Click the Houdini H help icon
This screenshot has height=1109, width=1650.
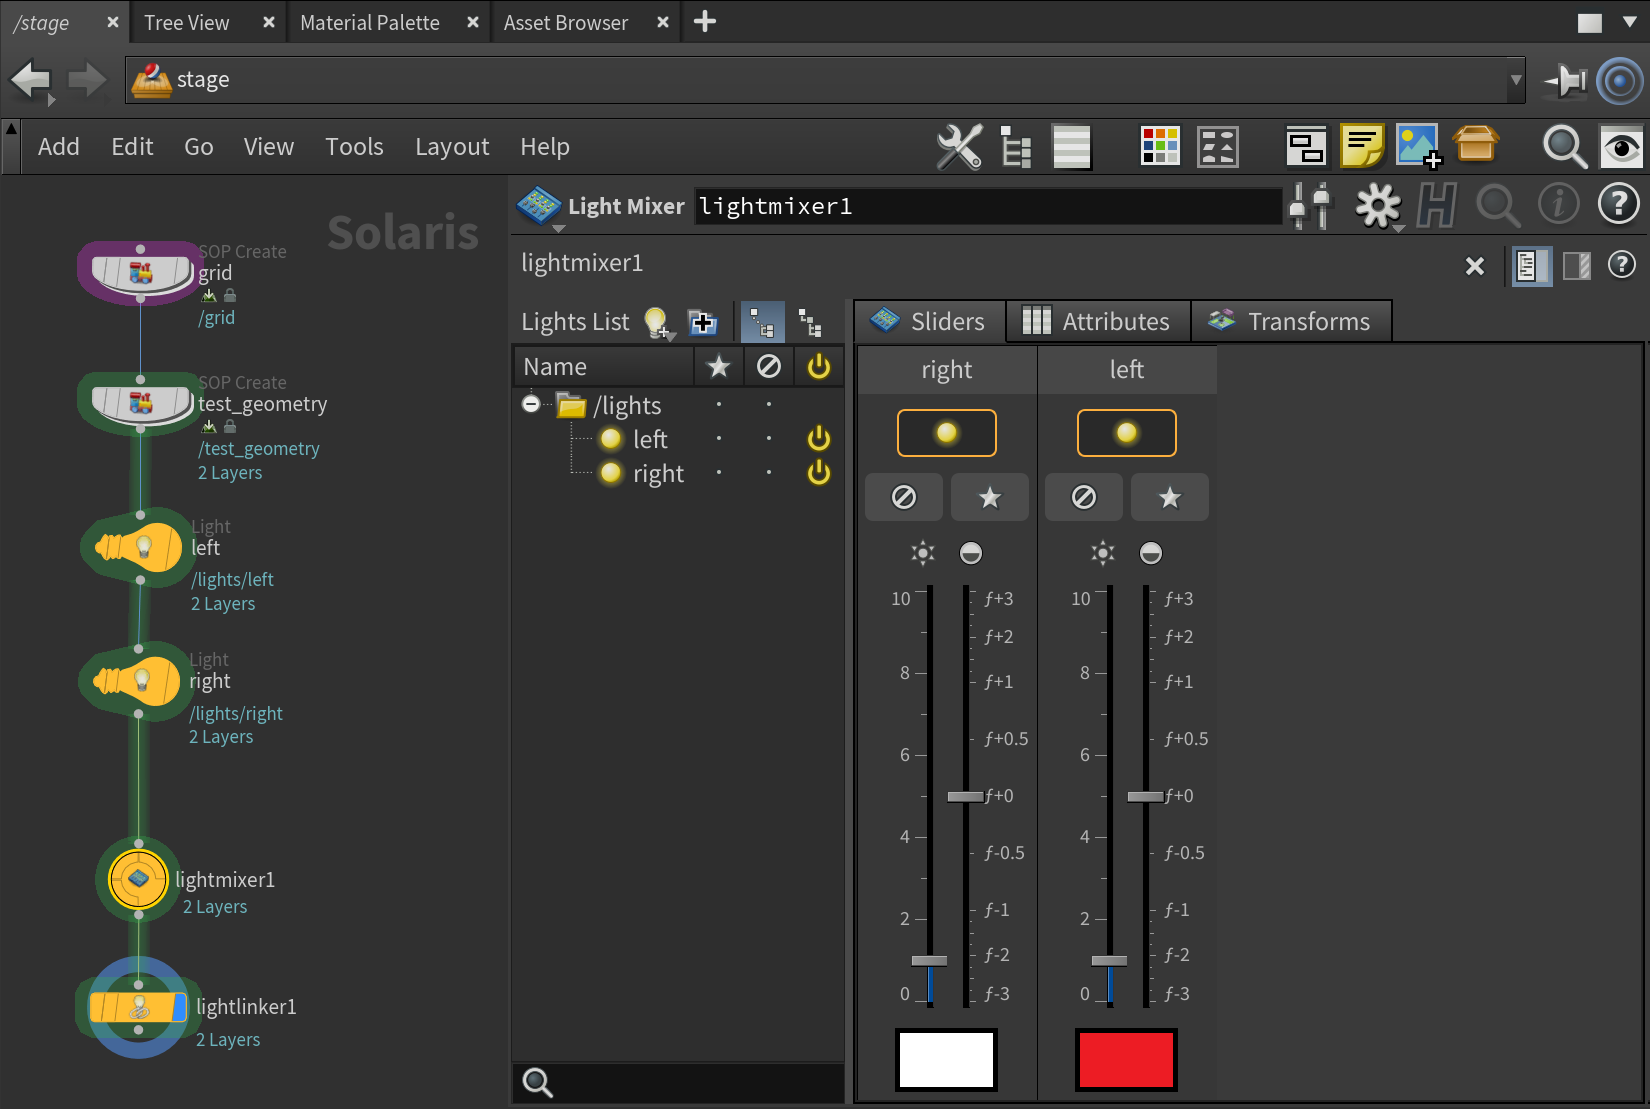point(1437,206)
